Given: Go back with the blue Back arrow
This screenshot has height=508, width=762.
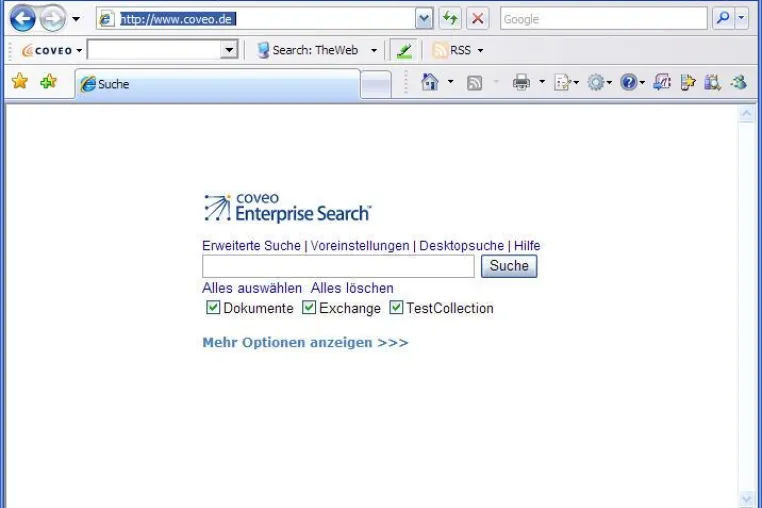Looking at the screenshot, I should [x=22, y=19].
